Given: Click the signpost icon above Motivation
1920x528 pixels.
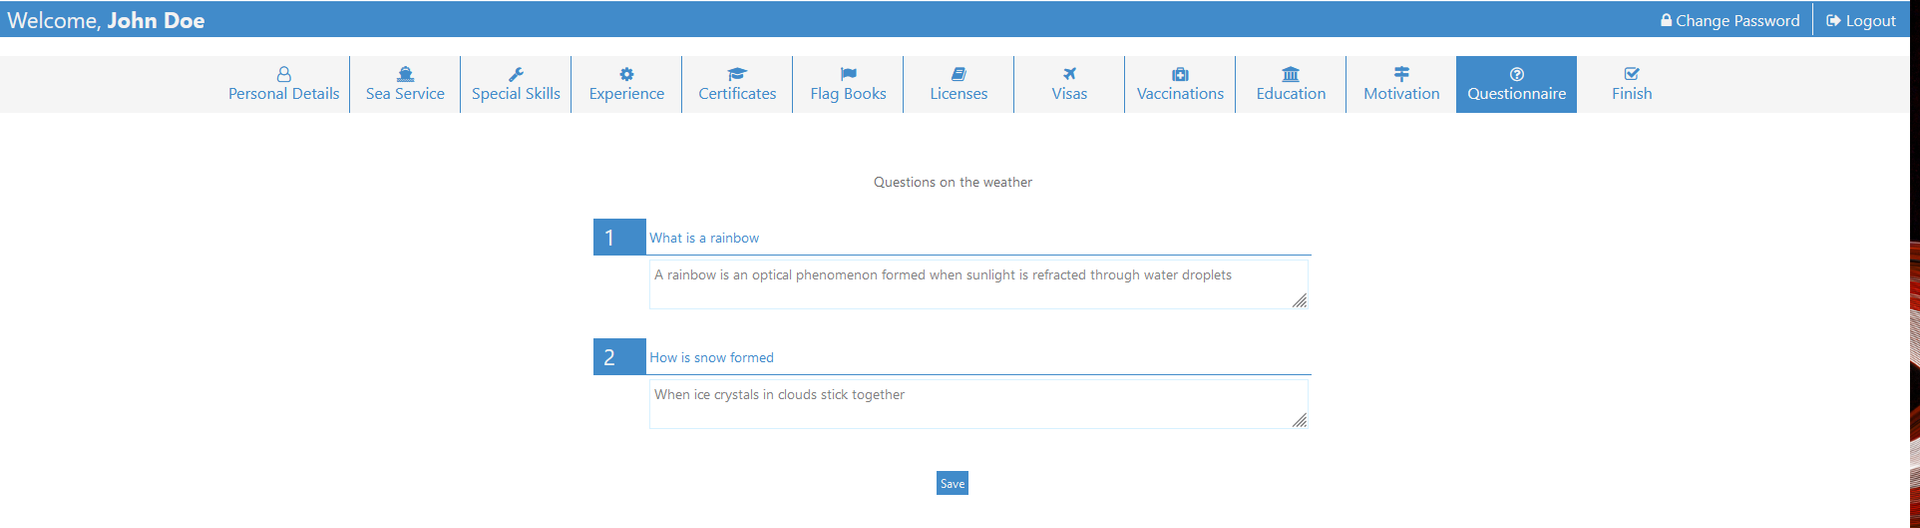Looking at the screenshot, I should [1401, 74].
